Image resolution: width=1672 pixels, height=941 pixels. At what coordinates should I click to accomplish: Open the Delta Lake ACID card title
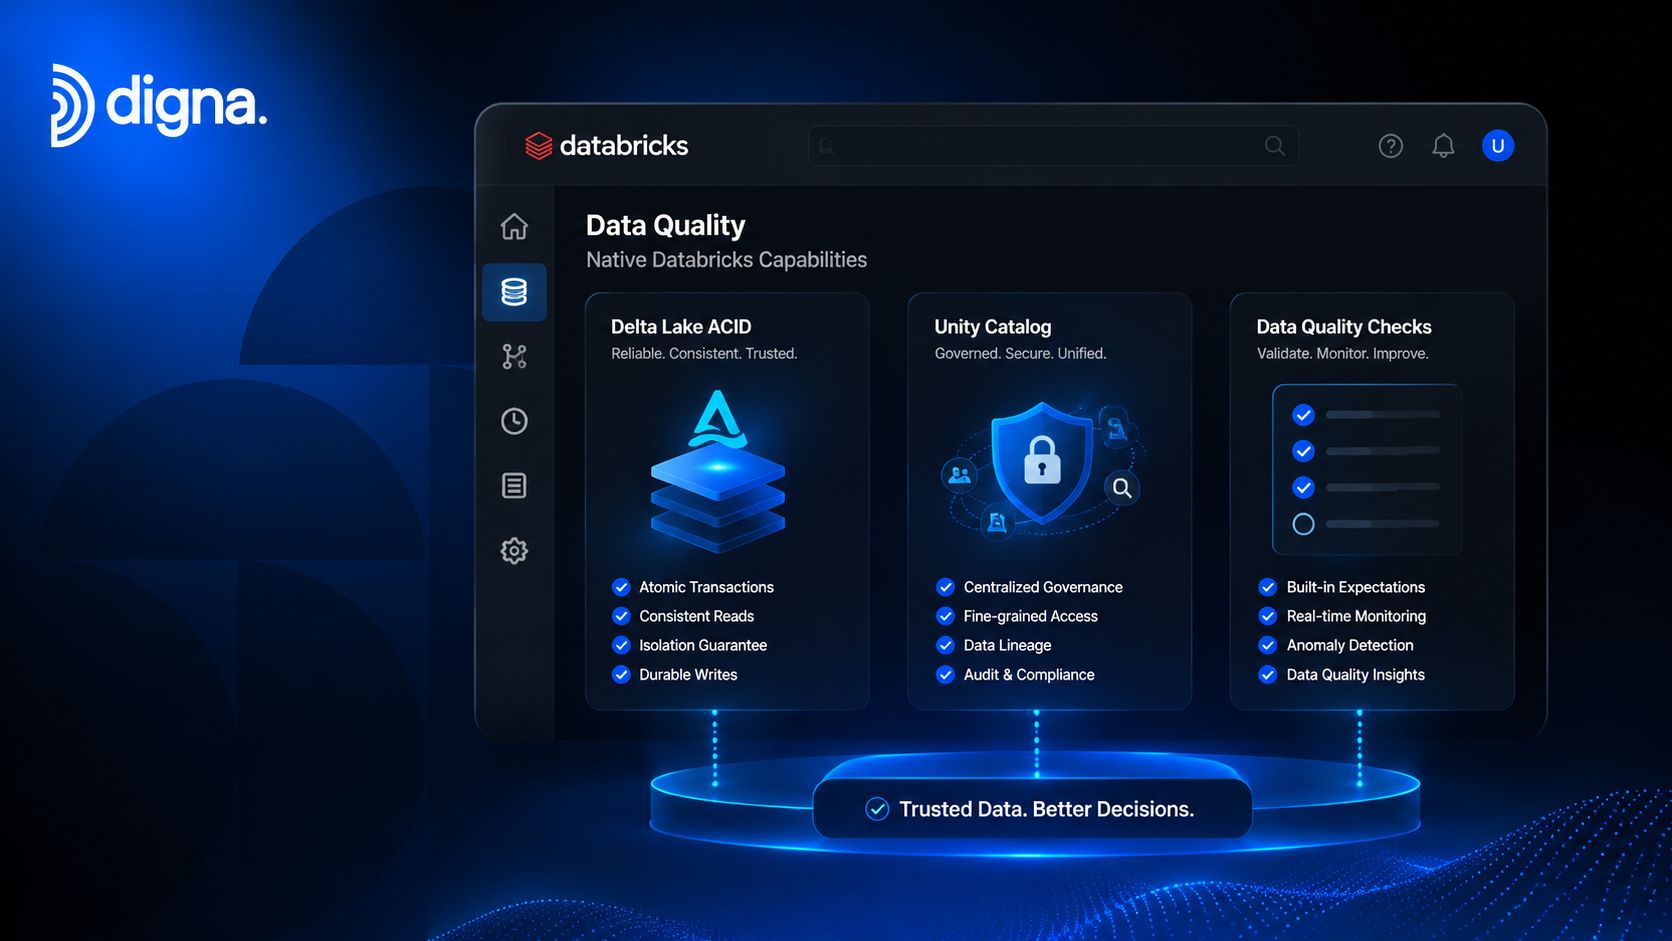681,327
